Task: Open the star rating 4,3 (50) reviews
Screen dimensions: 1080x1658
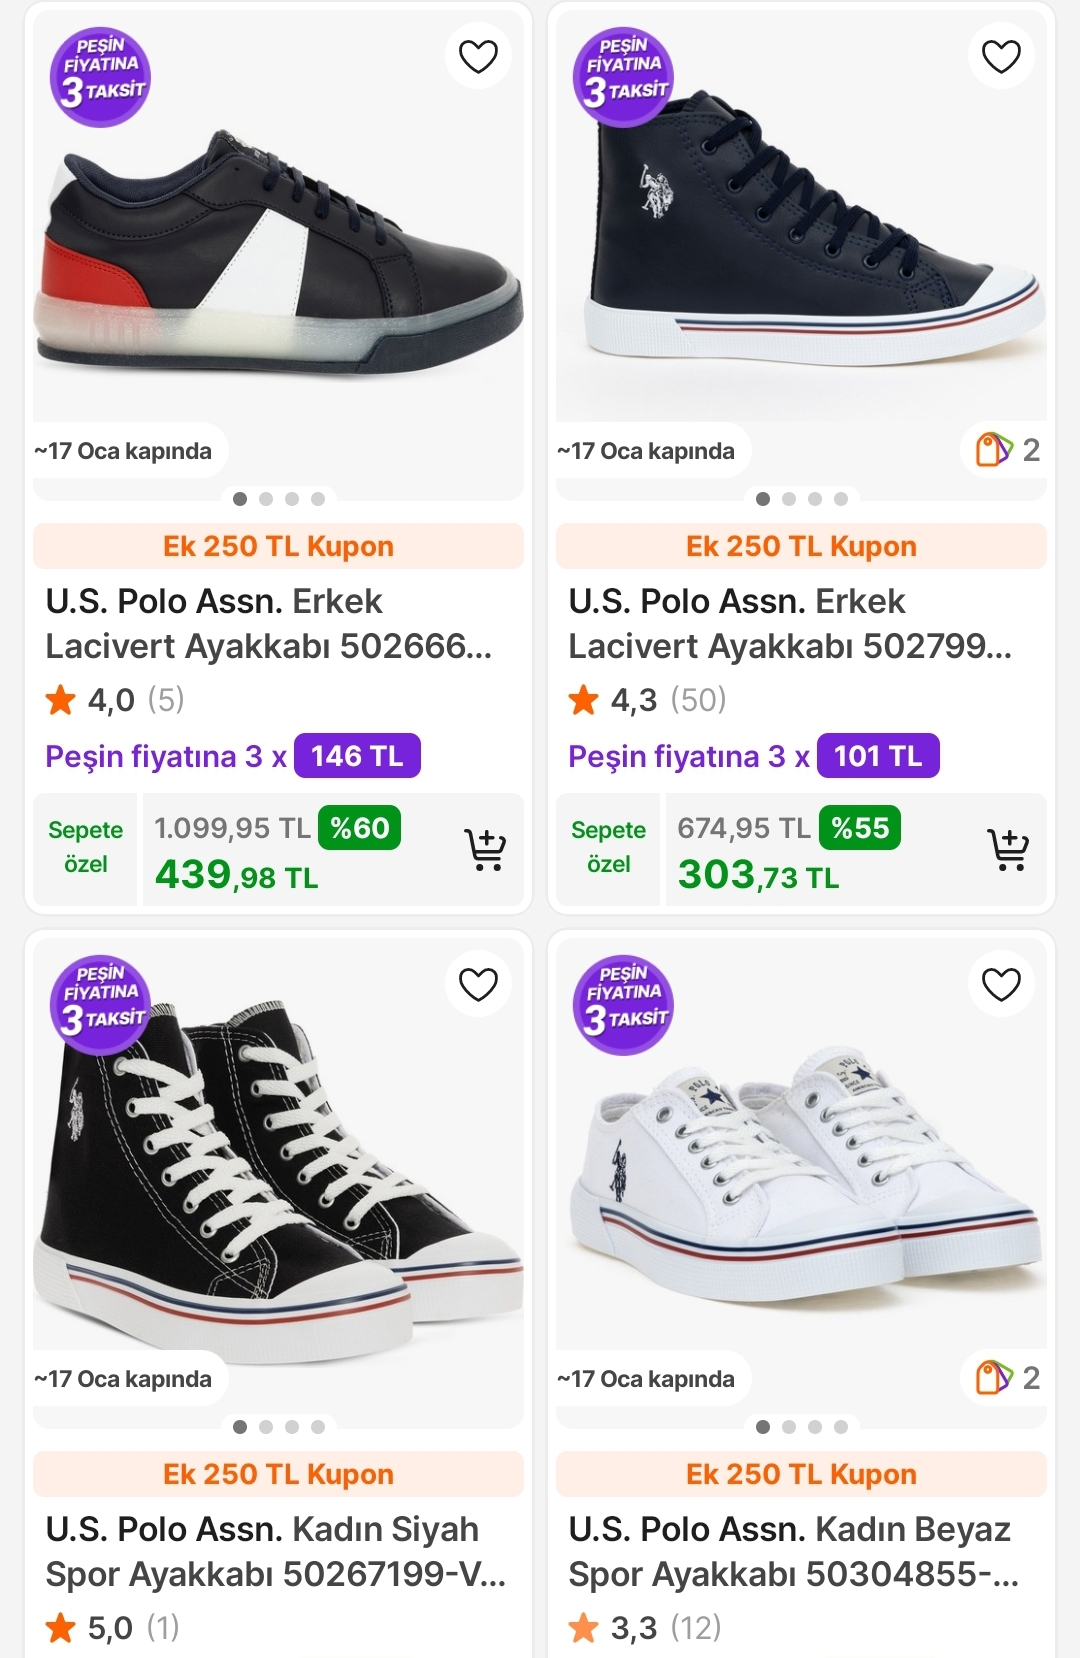Action: 647,700
